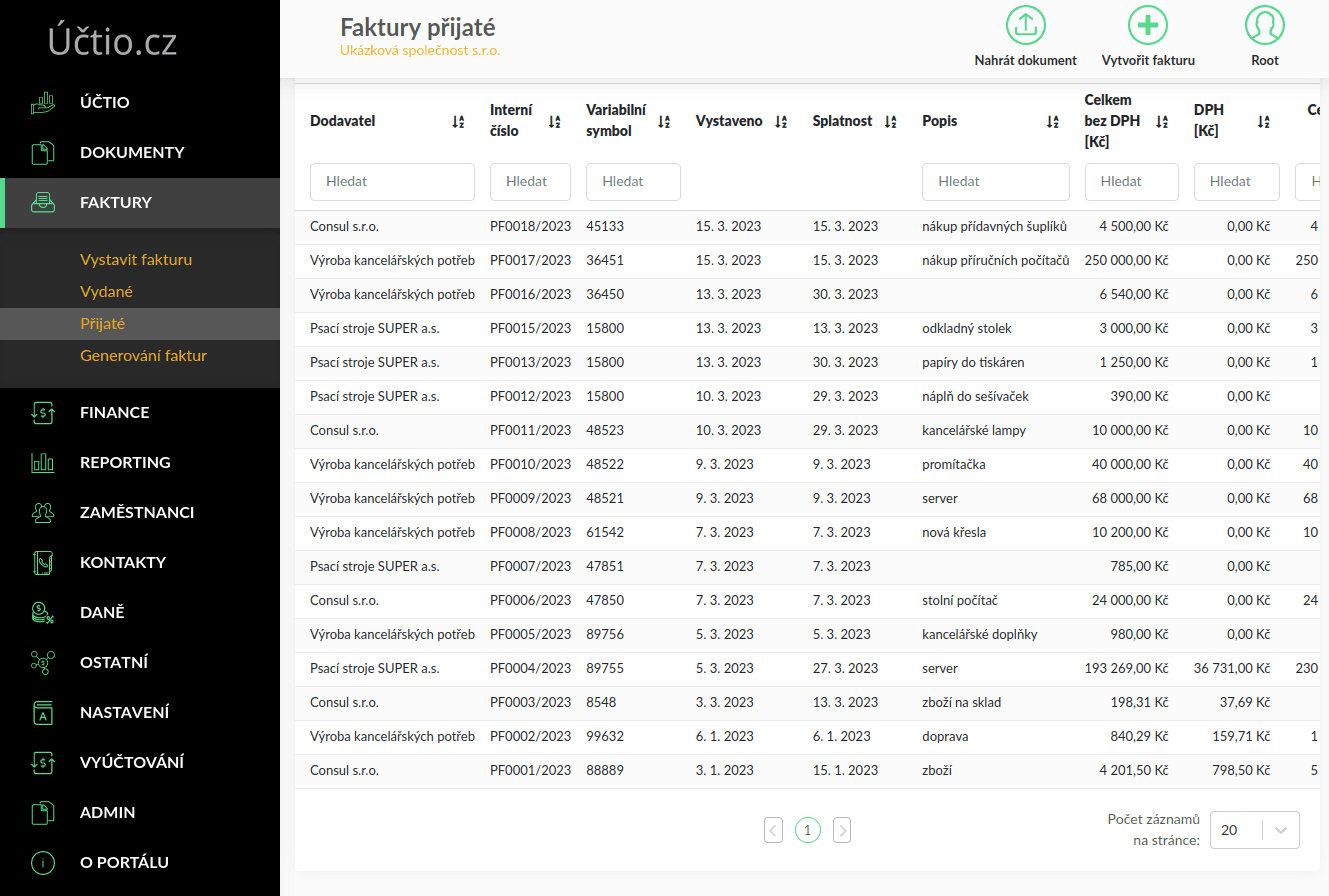Click the Vystavit fakturu link
1329x896 pixels.
[x=136, y=260]
